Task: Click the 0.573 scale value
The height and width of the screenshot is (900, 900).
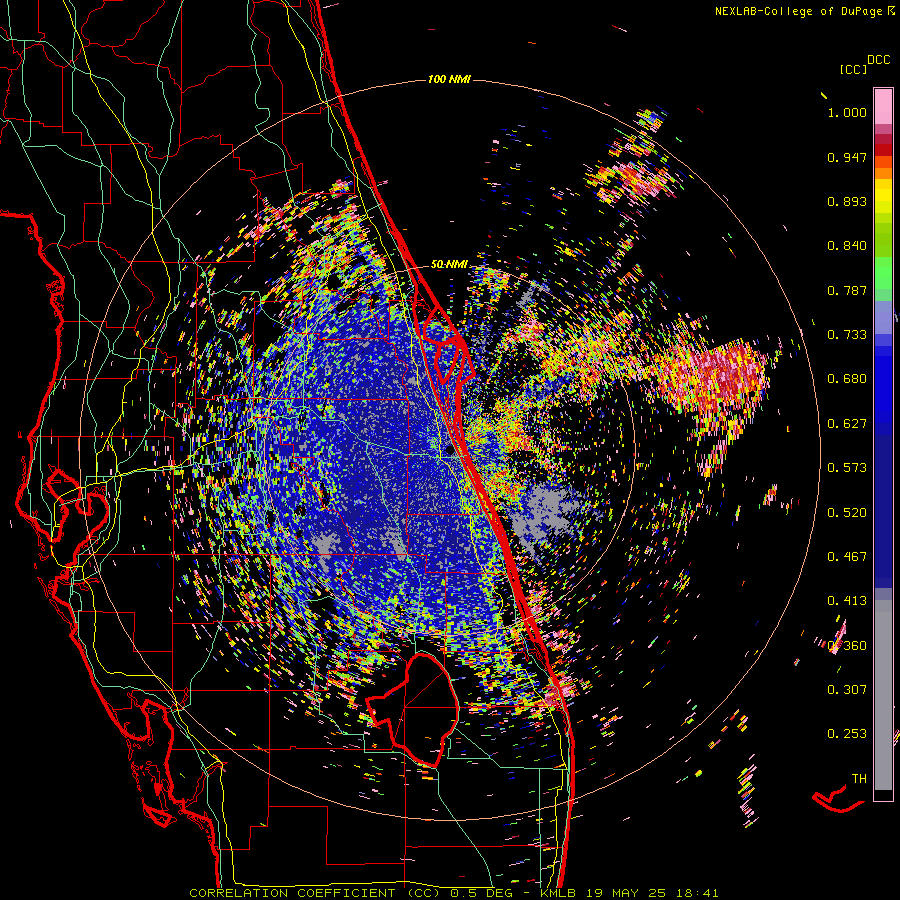Action: (847, 468)
